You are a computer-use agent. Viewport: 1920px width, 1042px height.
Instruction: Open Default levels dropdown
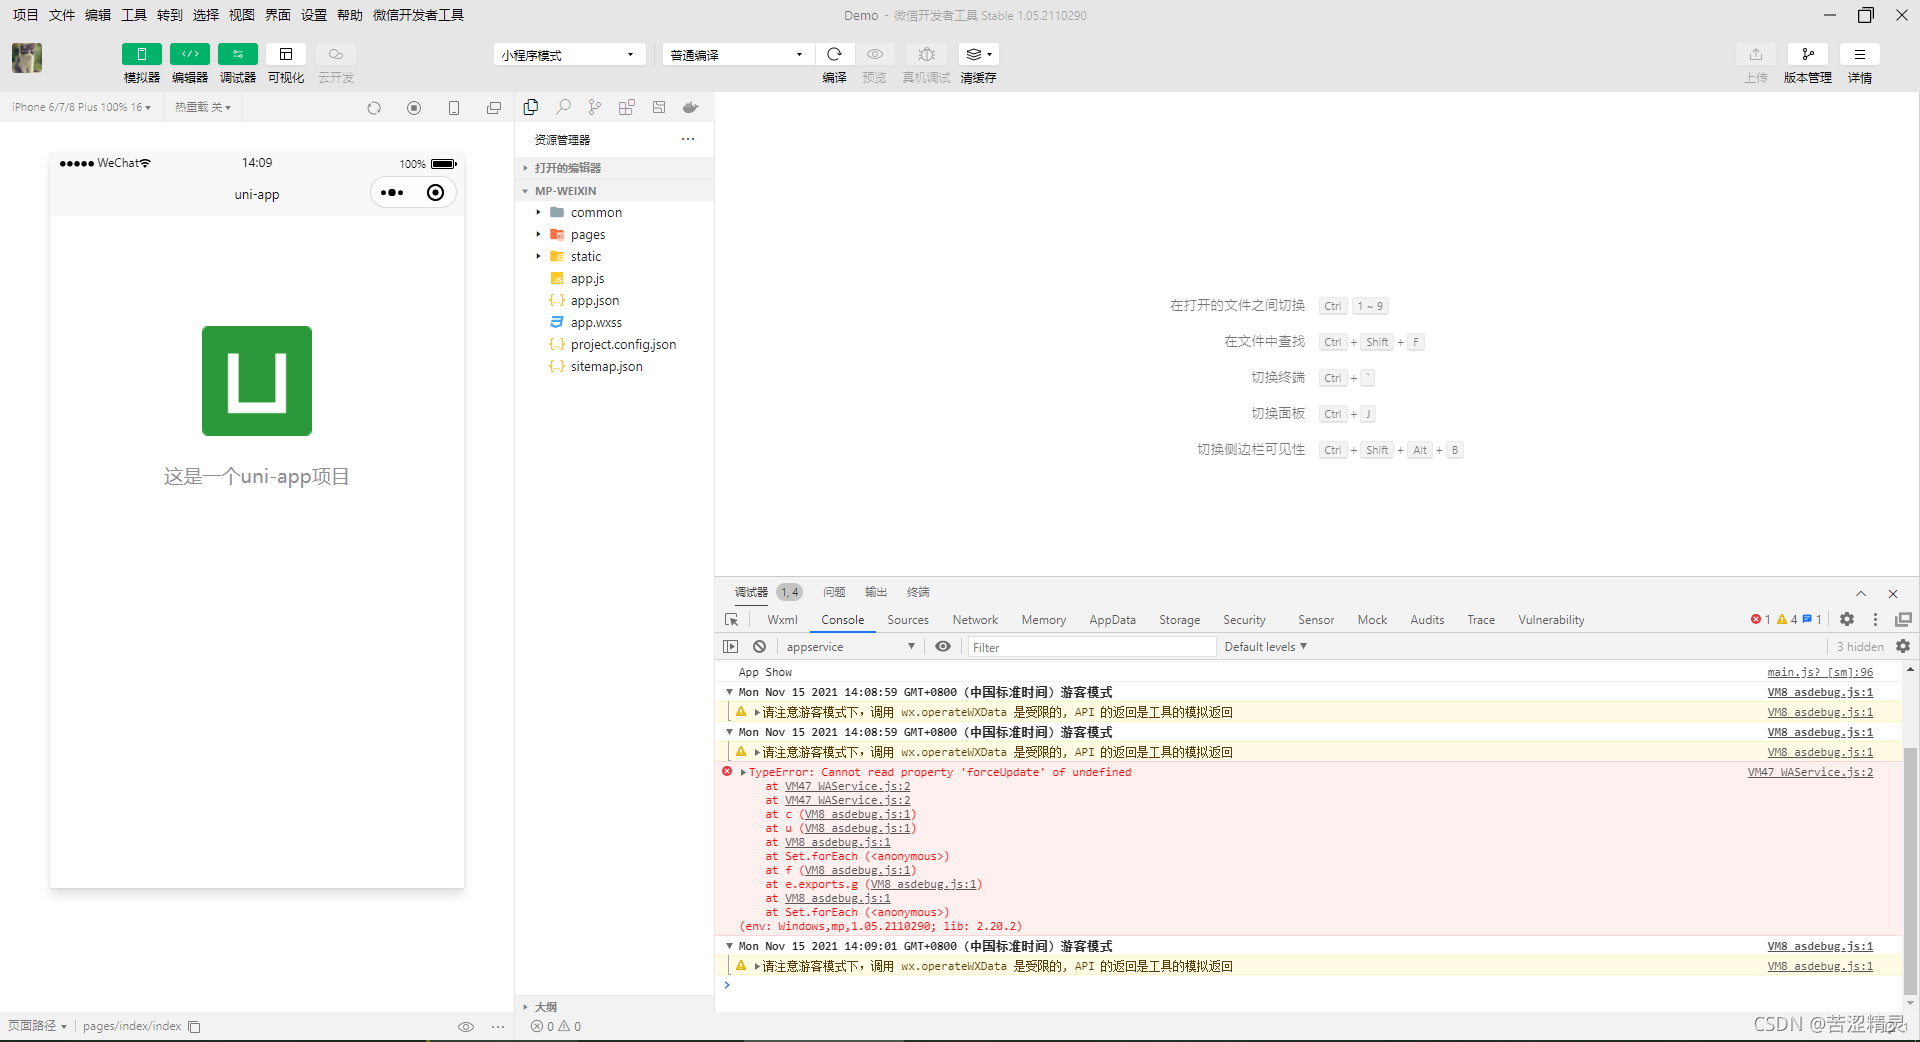pos(1266,647)
